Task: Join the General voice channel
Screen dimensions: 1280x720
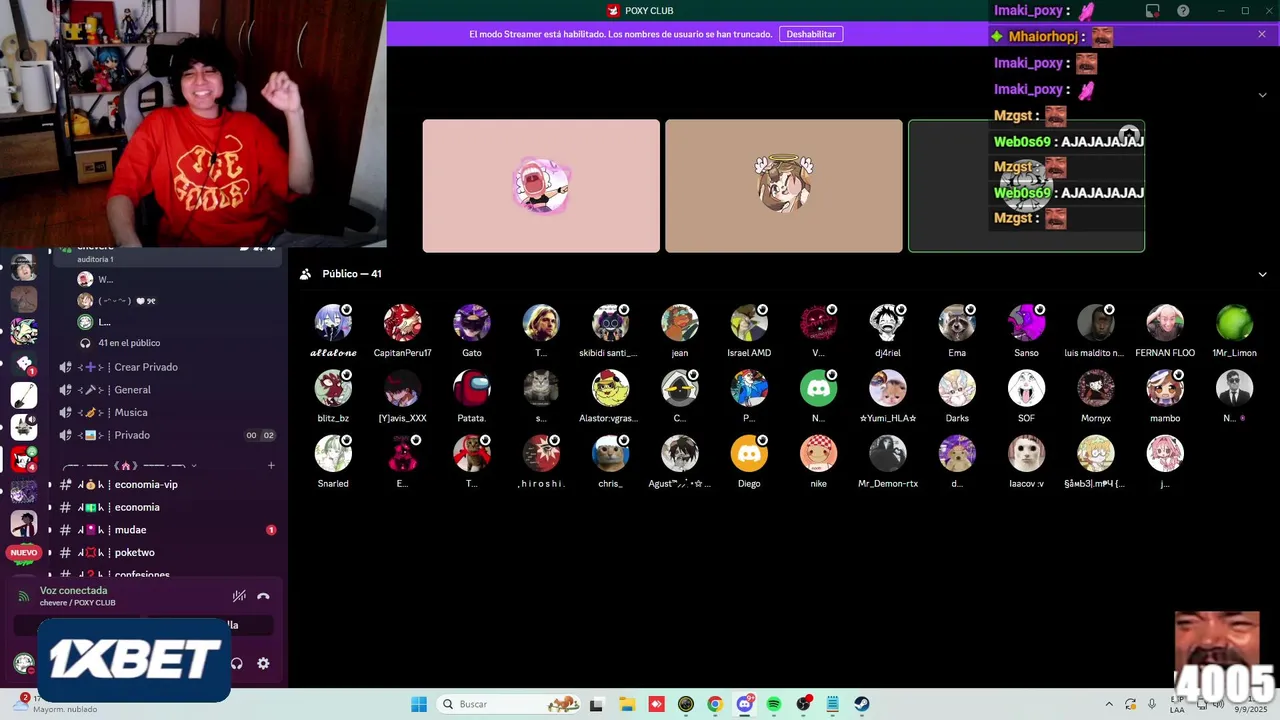Action: [x=166, y=390]
